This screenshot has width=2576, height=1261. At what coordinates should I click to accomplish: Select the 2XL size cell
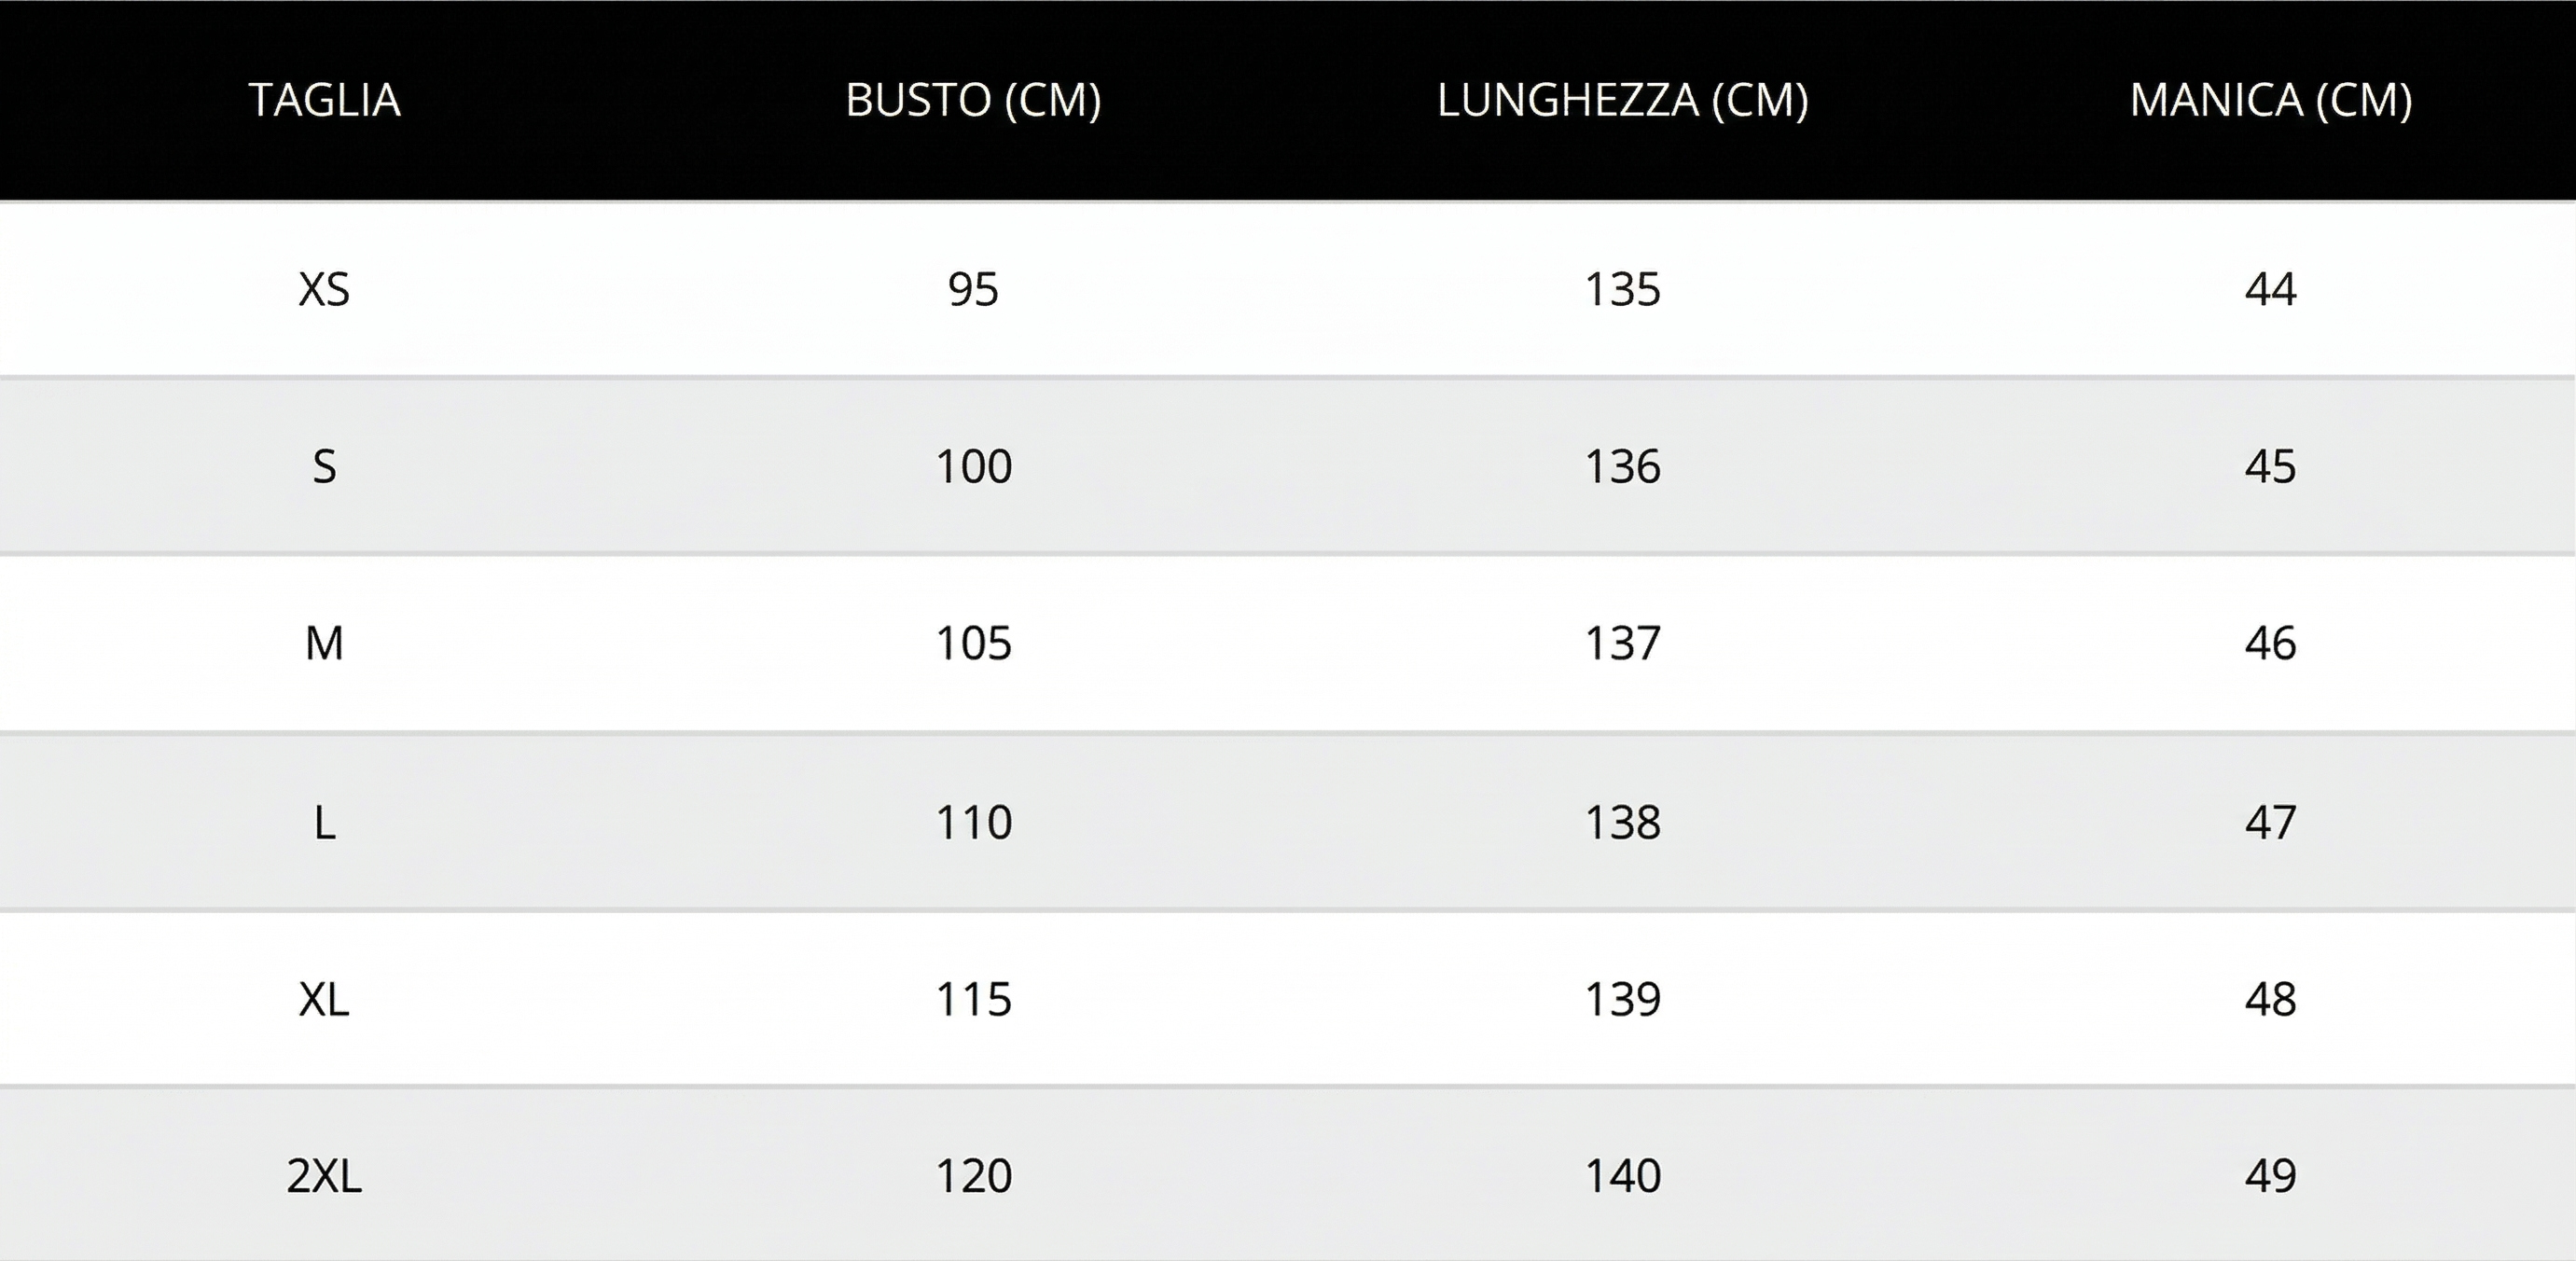point(324,1176)
